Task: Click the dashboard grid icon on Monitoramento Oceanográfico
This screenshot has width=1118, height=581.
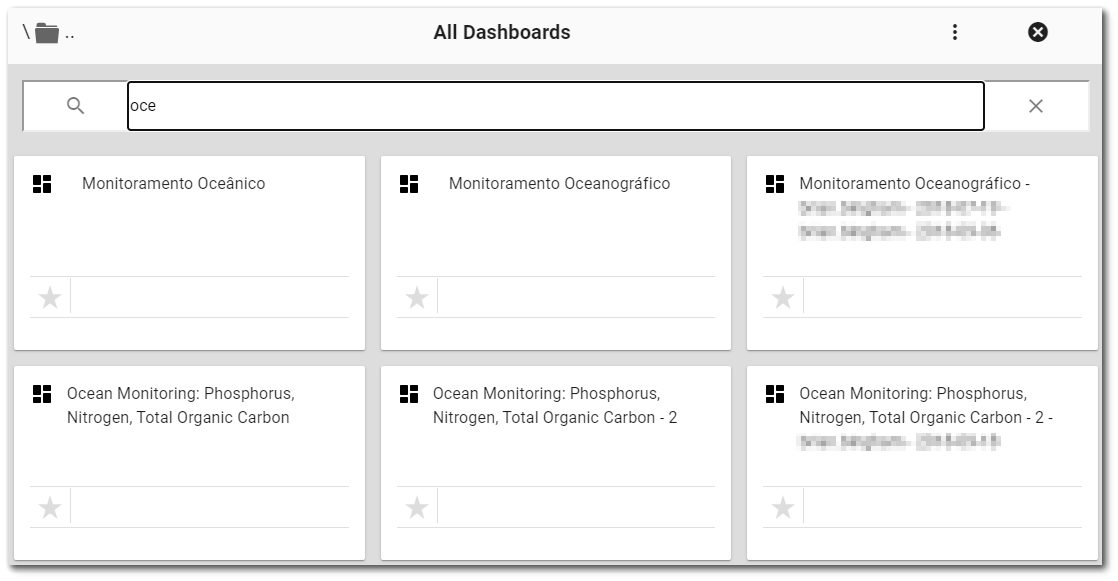Action: point(409,183)
